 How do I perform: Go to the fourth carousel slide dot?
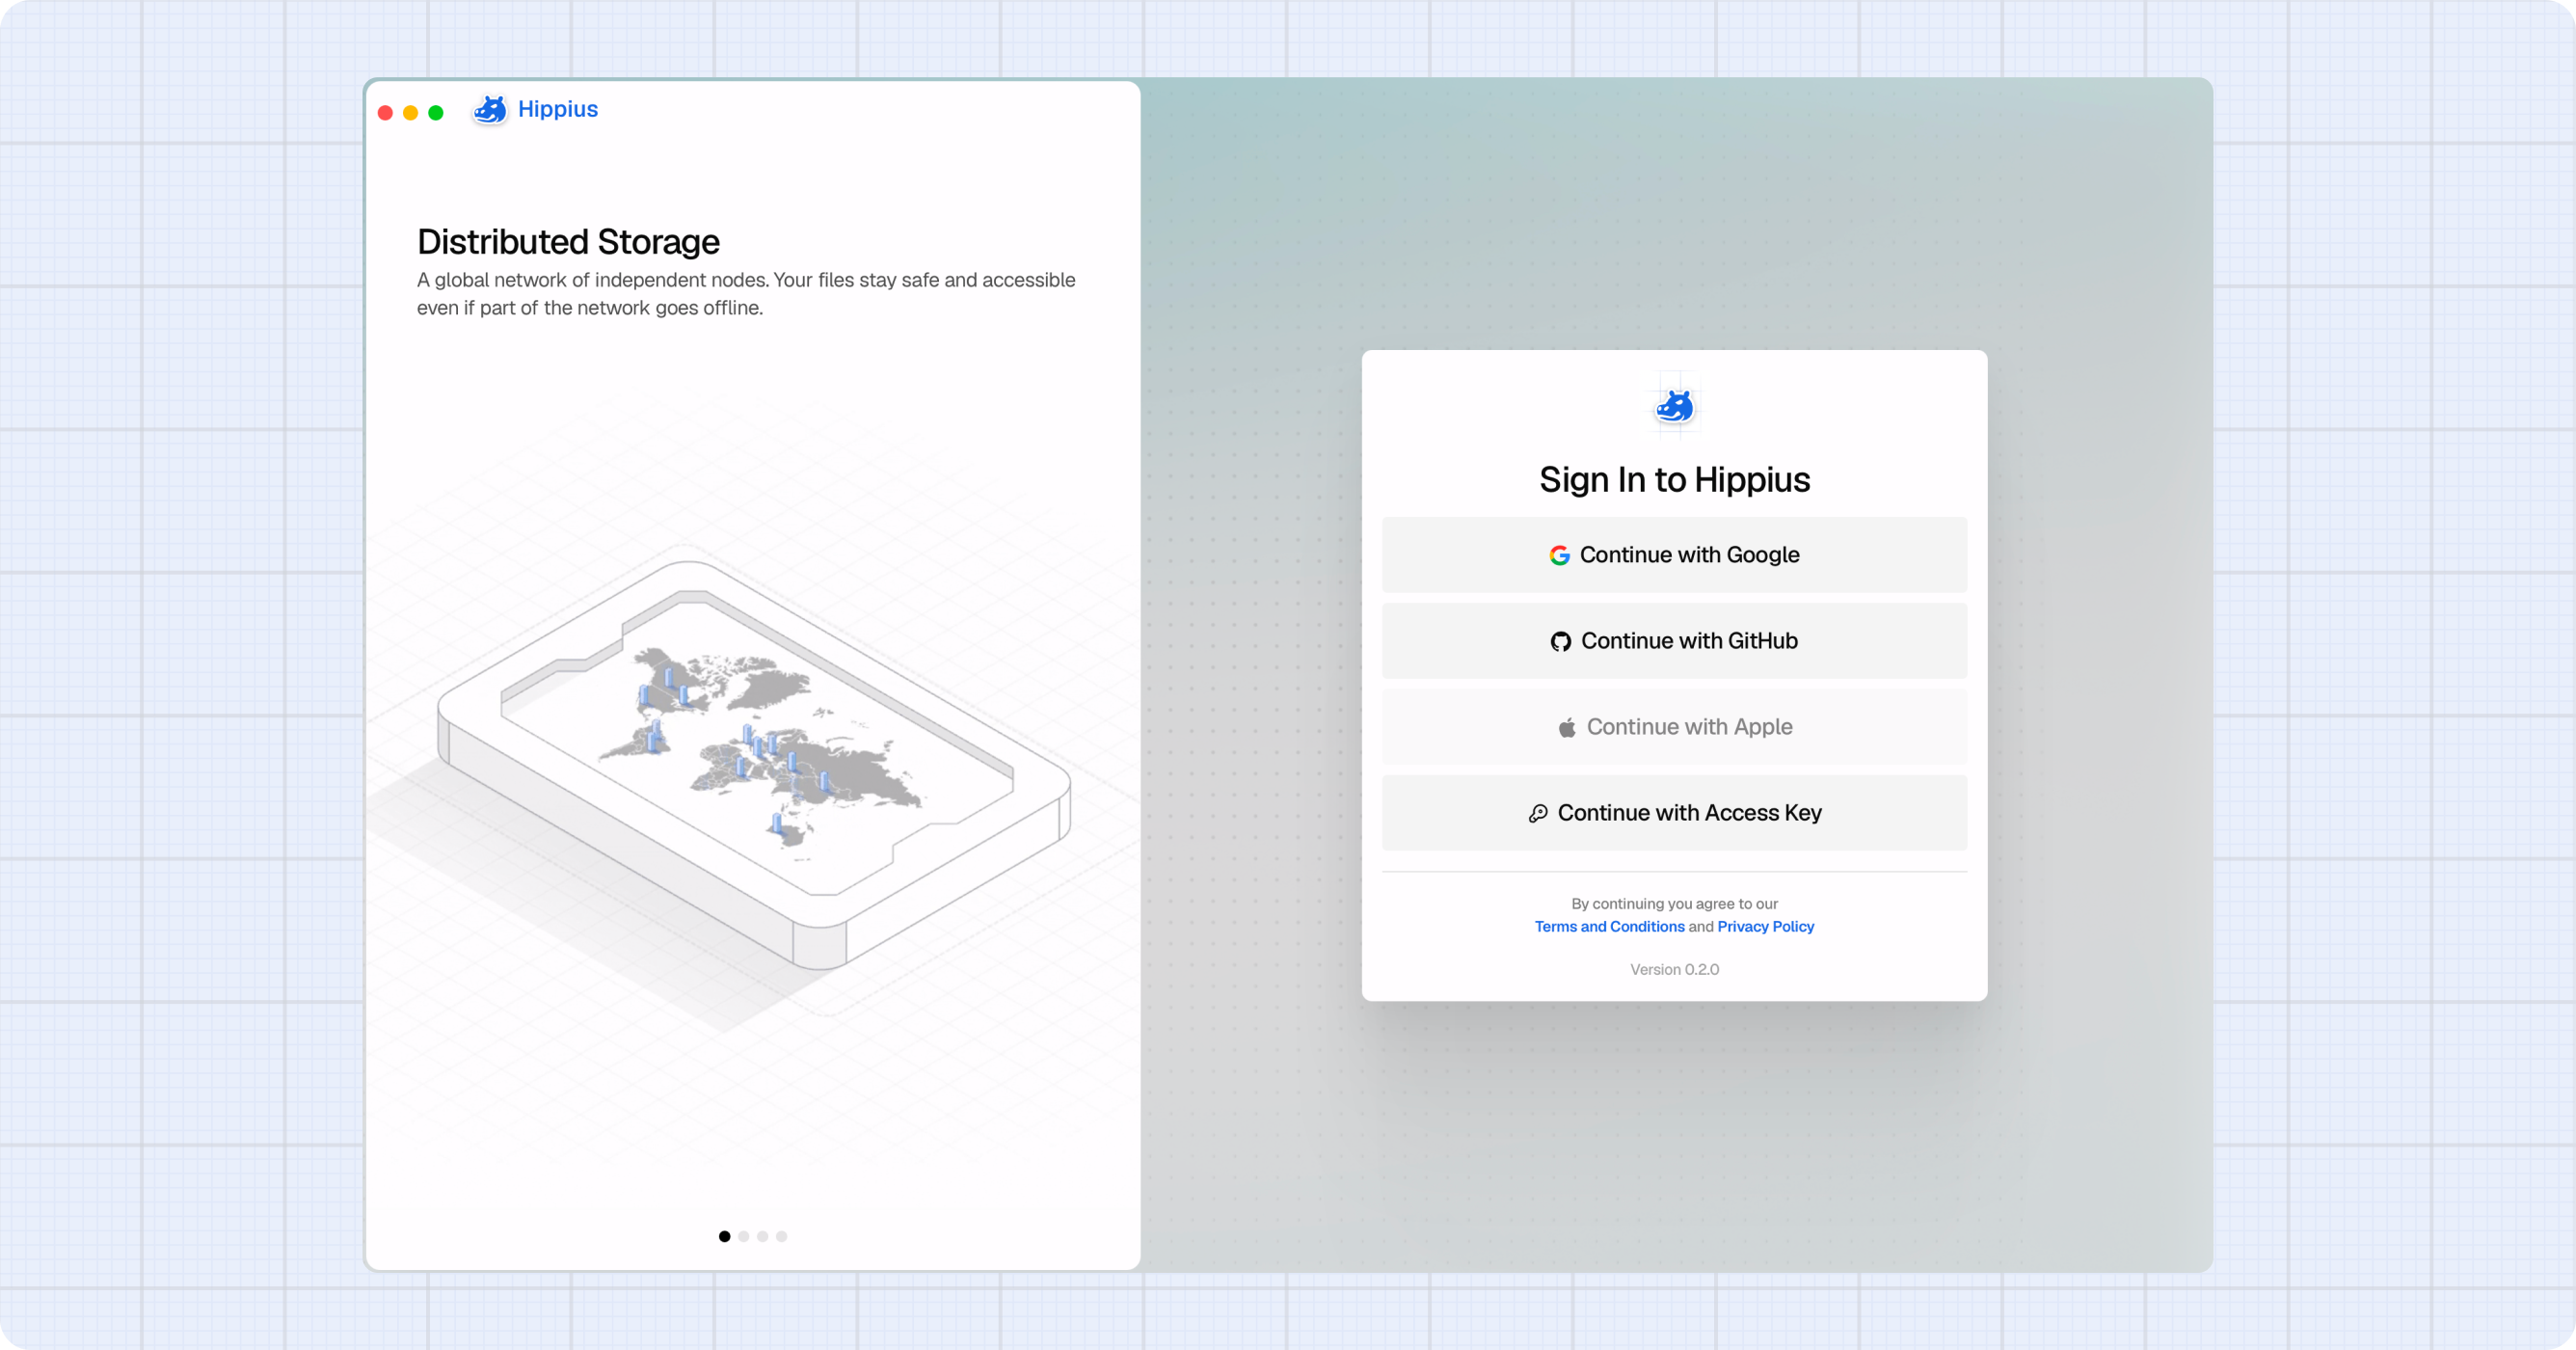pyautogui.click(x=781, y=1237)
